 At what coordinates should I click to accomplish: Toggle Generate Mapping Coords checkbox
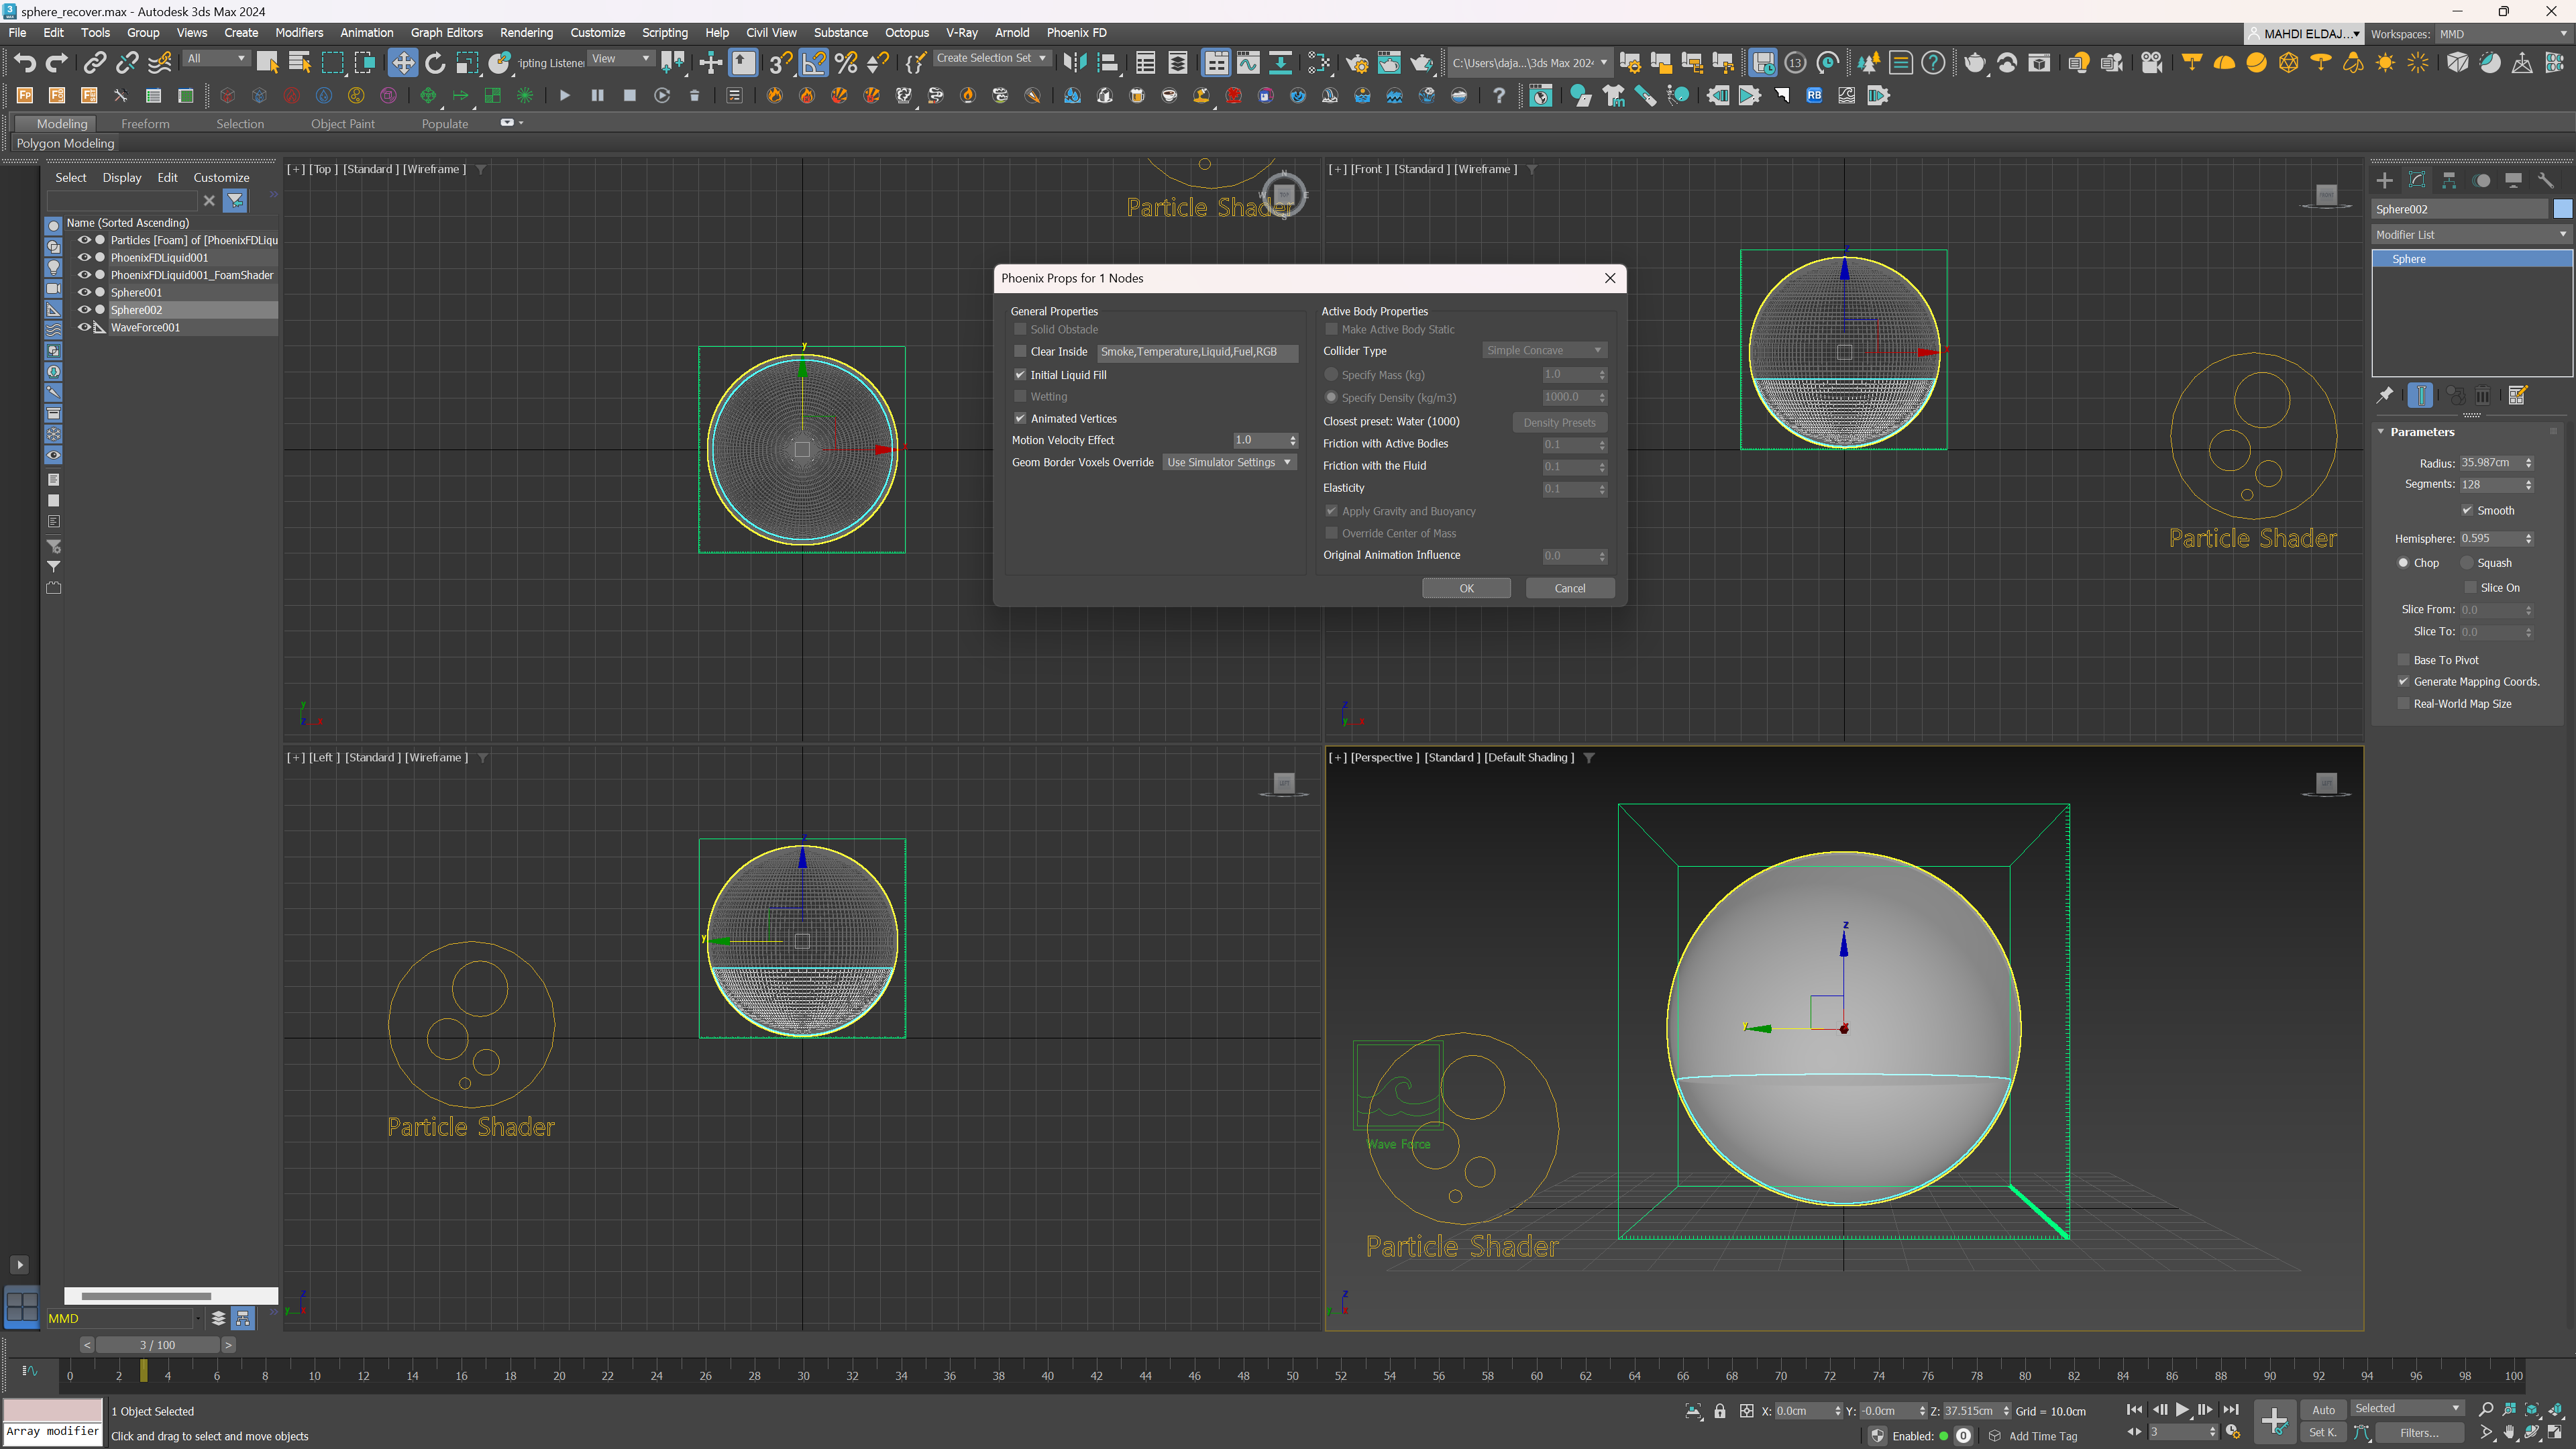[2403, 682]
